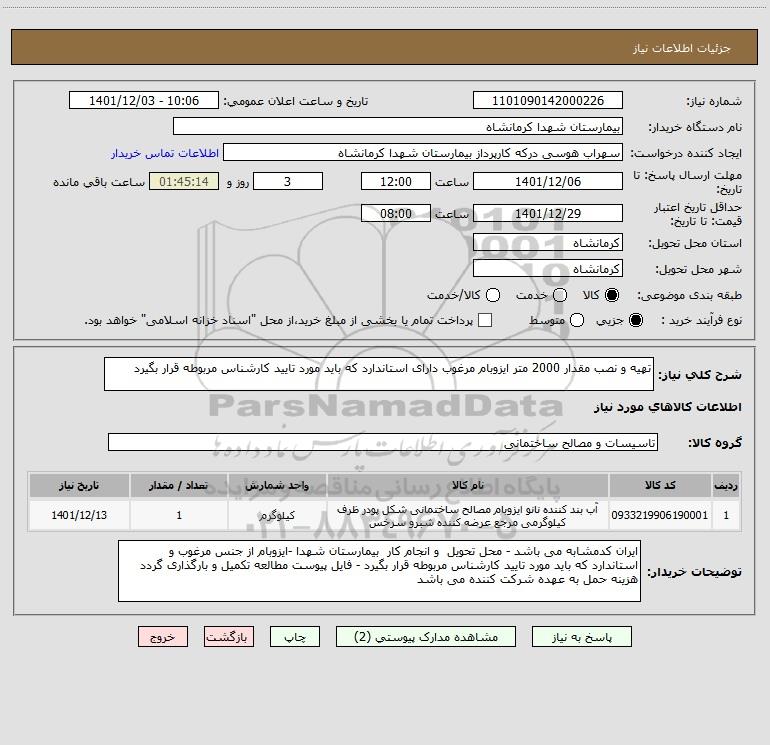Click the price validity date 1401/12/29
The height and width of the screenshot is (745, 770).
[x=548, y=213]
